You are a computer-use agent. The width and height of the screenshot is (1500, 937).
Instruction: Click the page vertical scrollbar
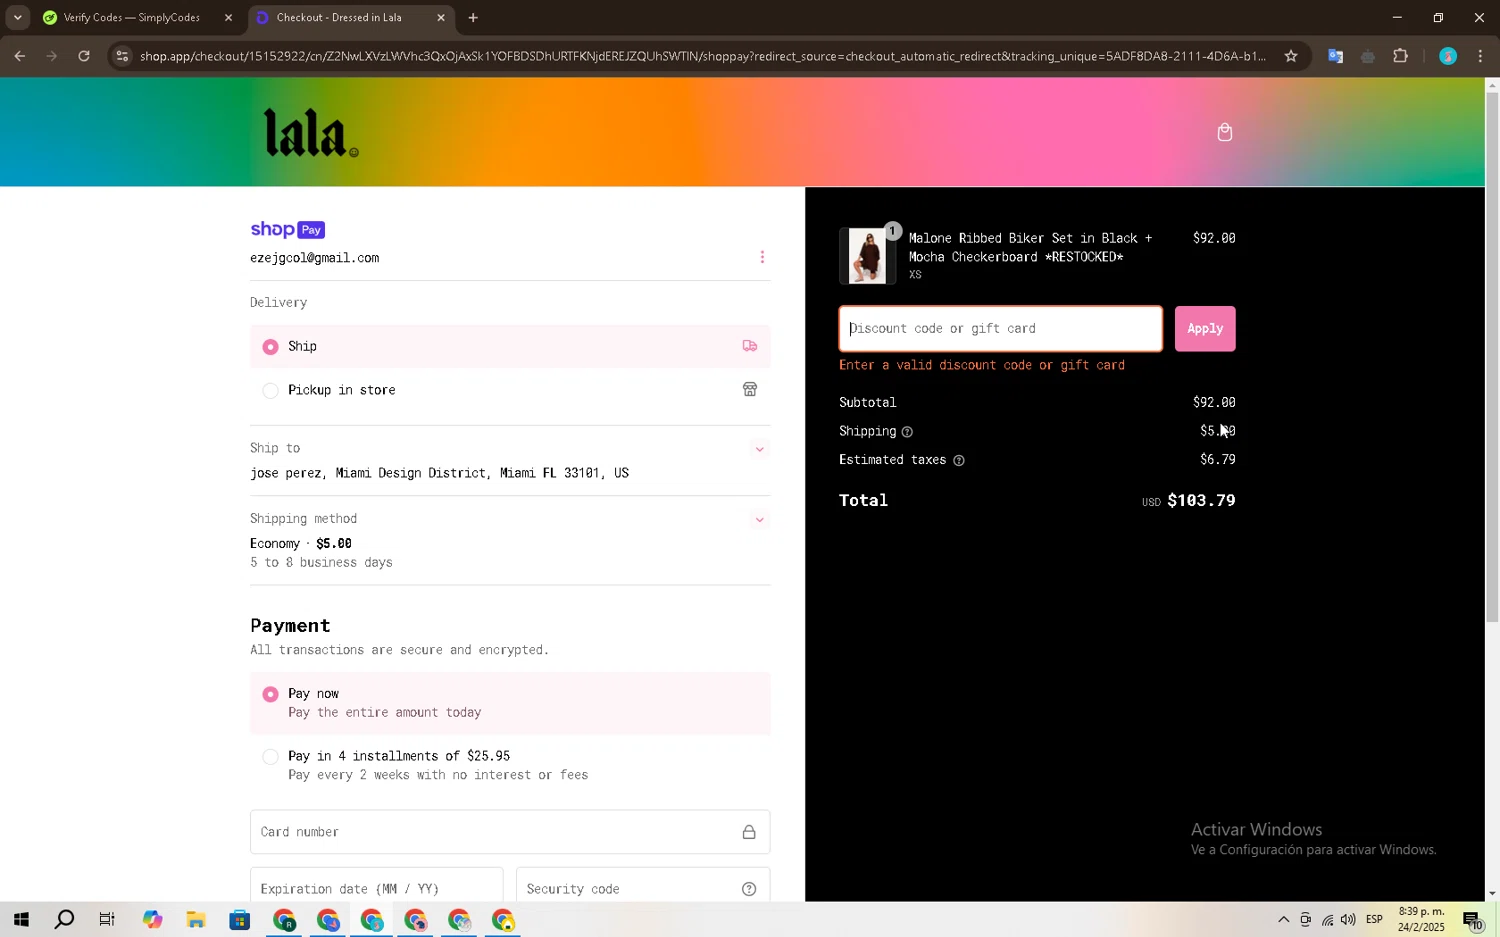(1492, 358)
